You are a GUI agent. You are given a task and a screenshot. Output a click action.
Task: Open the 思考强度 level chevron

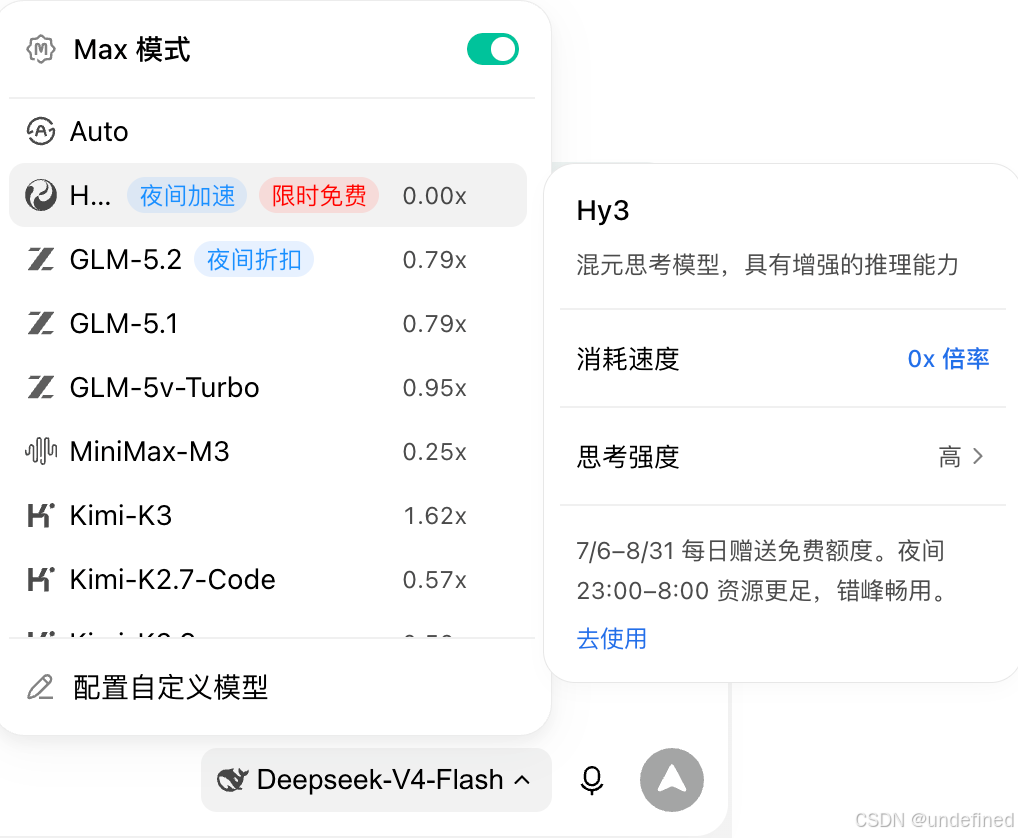978,457
